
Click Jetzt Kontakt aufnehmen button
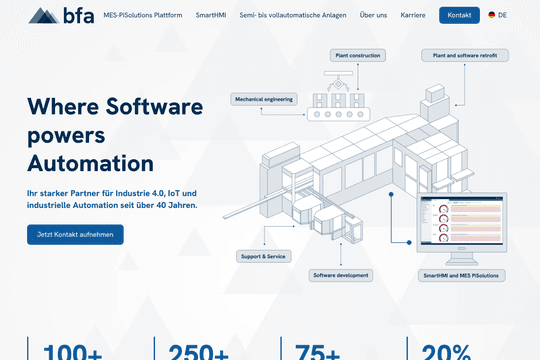[75, 235]
